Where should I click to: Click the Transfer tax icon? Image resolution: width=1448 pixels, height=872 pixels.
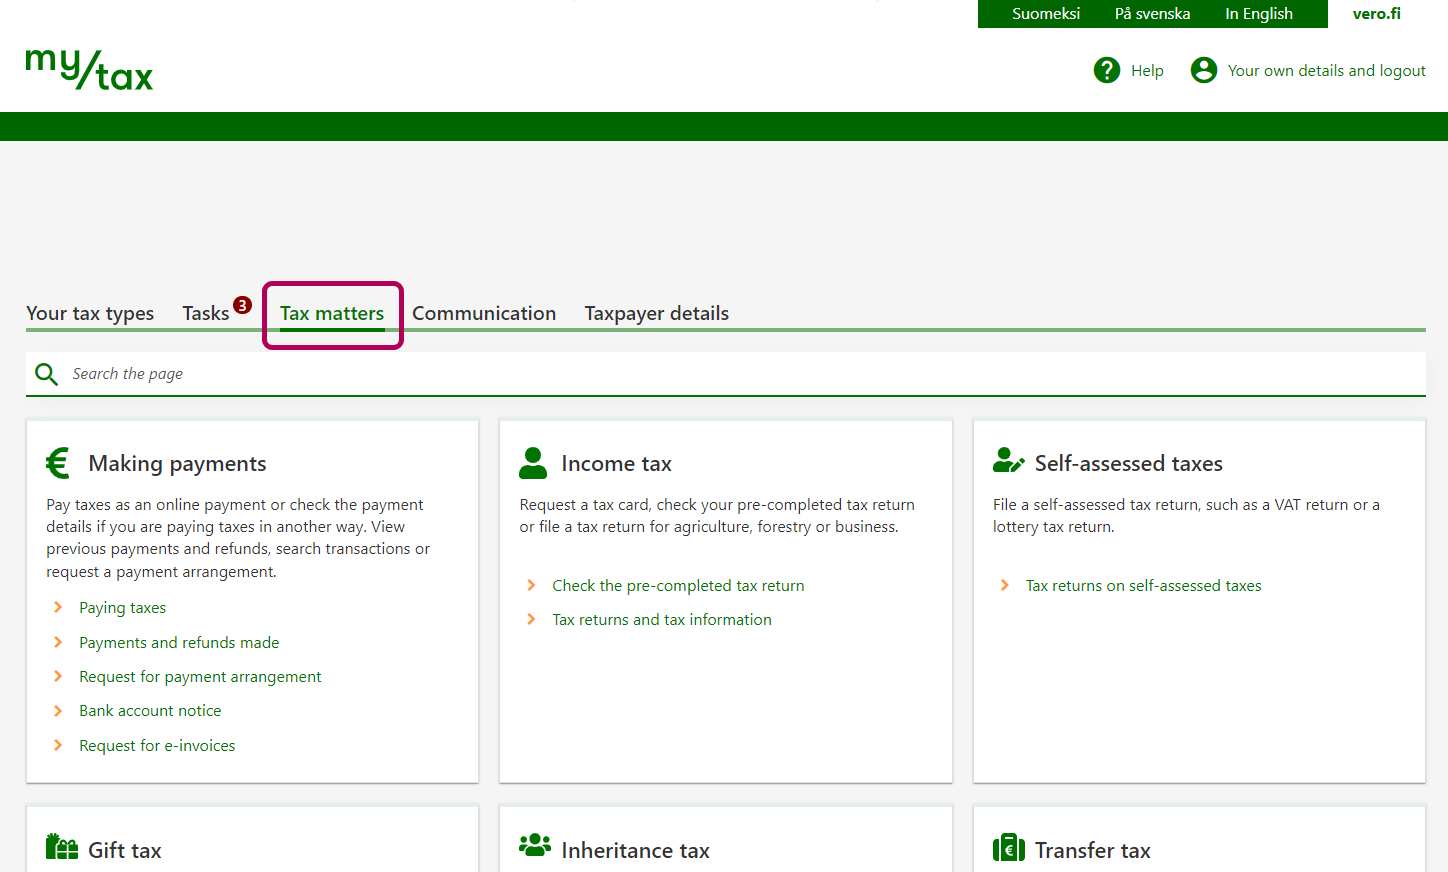pyautogui.click(x=1008, y=848)
